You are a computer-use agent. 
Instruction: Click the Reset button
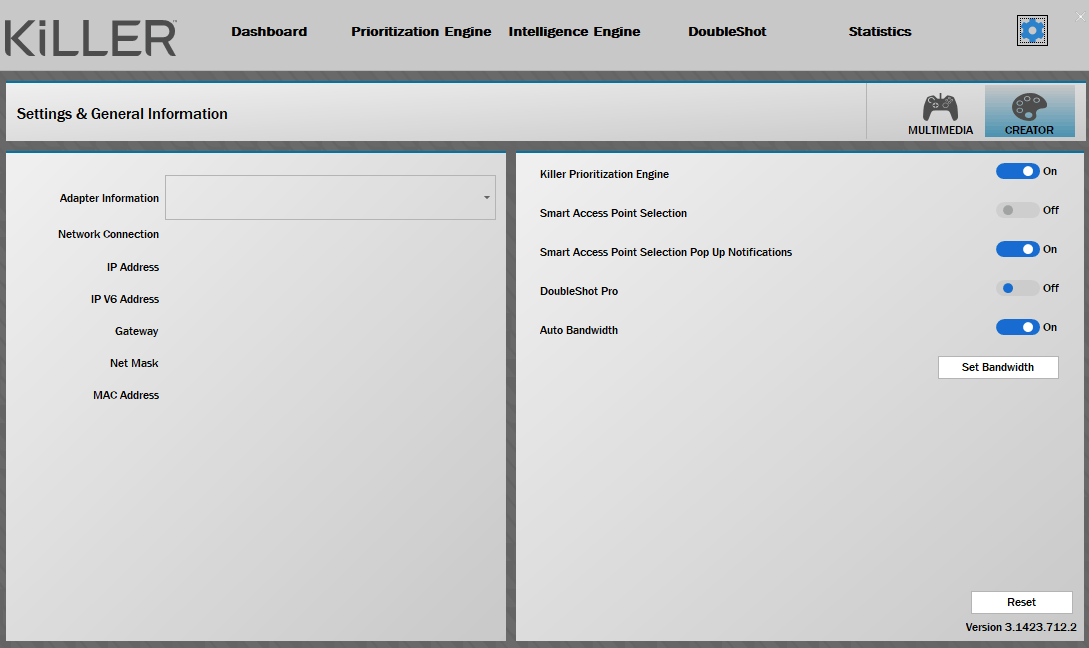[1021, 602]
